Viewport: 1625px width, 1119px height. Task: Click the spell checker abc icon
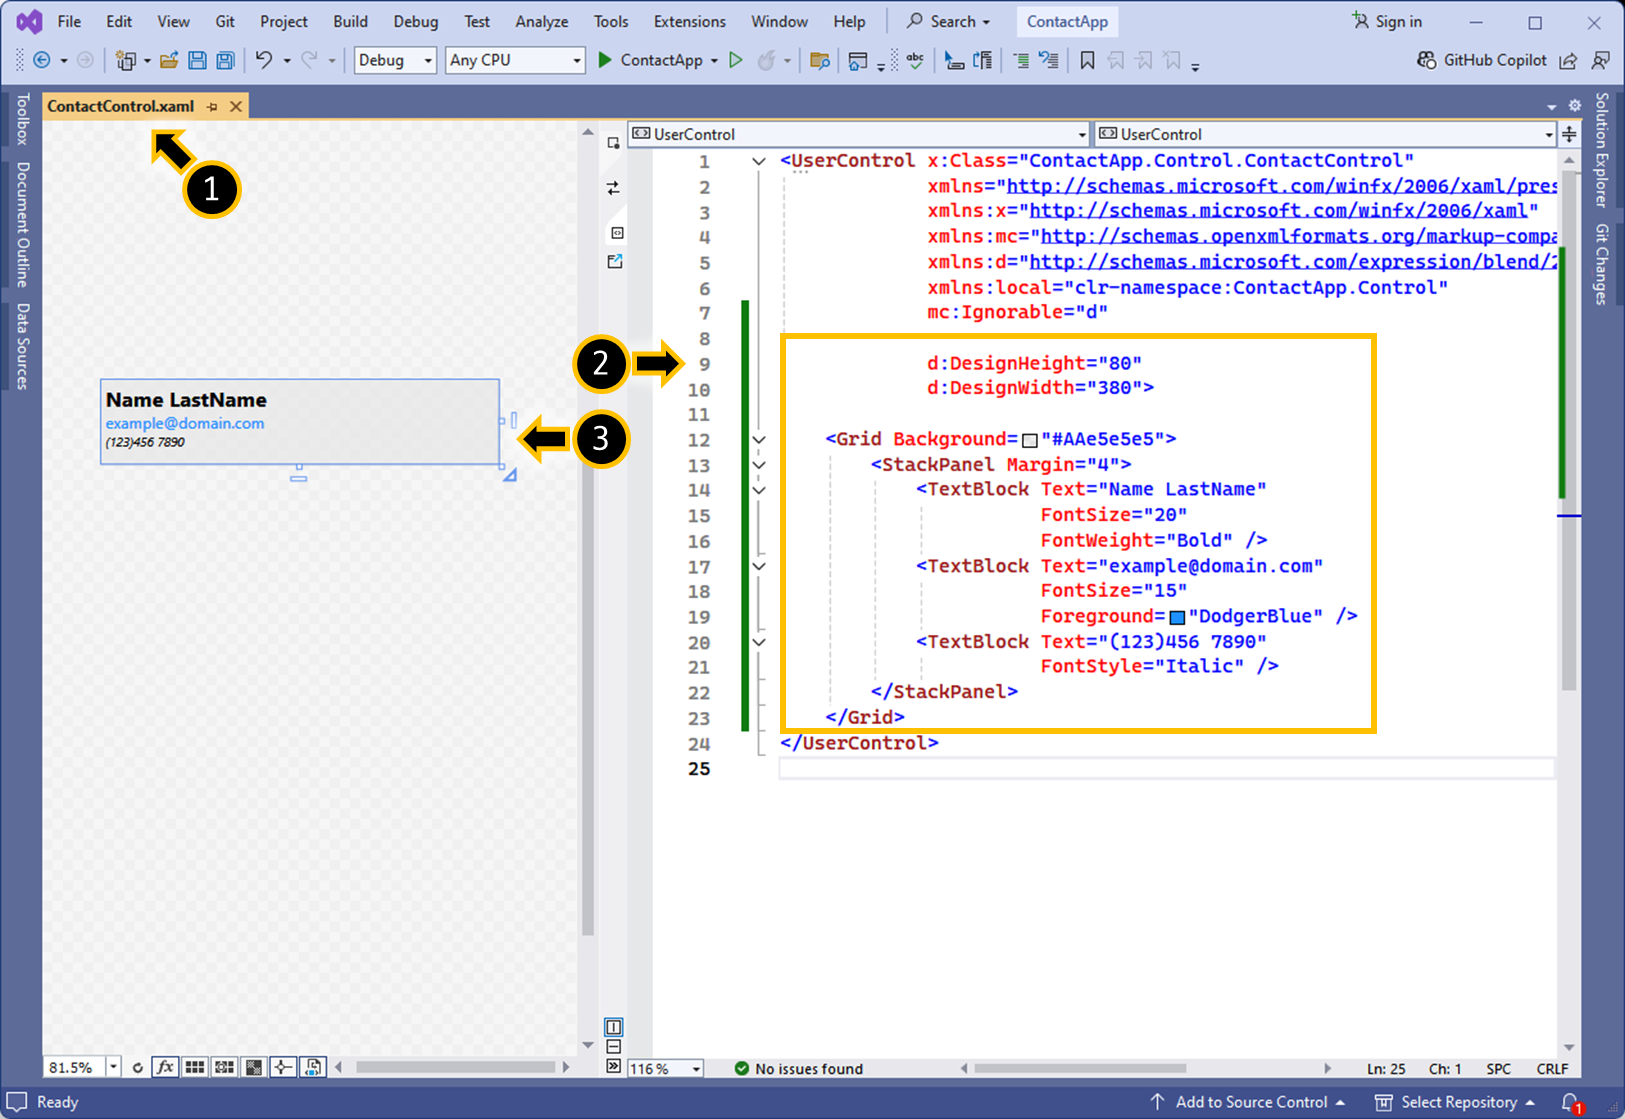tap(915, 60)
